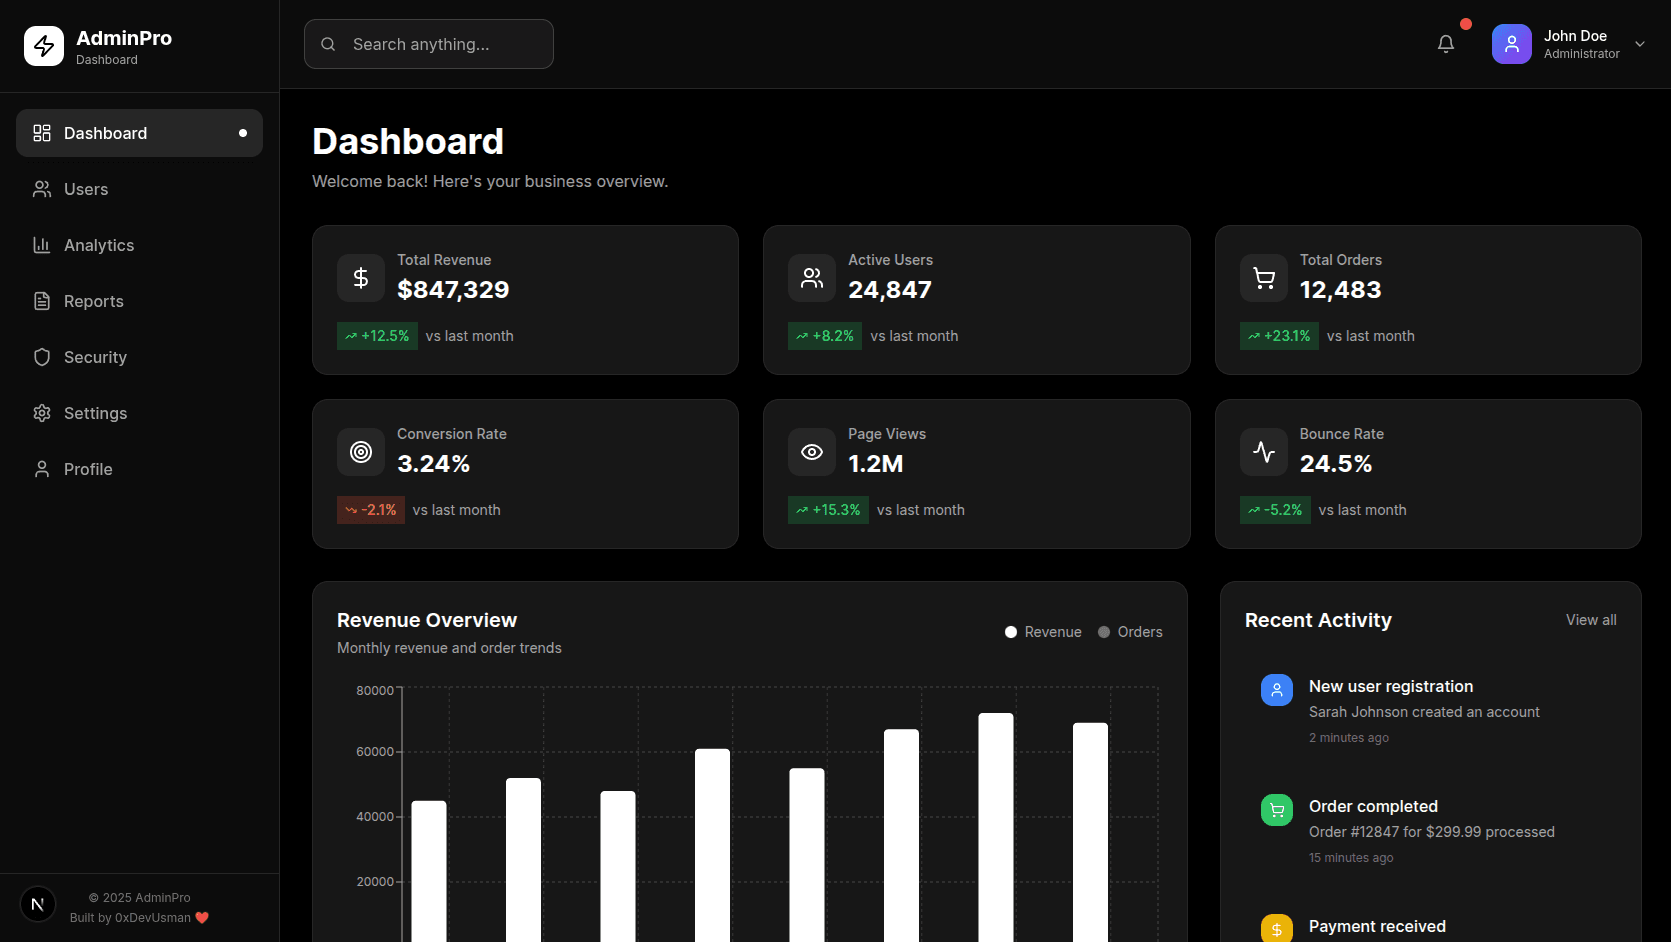
Task: Click the Bounce Rate pulse icon
Action: tap(1264, 452)
